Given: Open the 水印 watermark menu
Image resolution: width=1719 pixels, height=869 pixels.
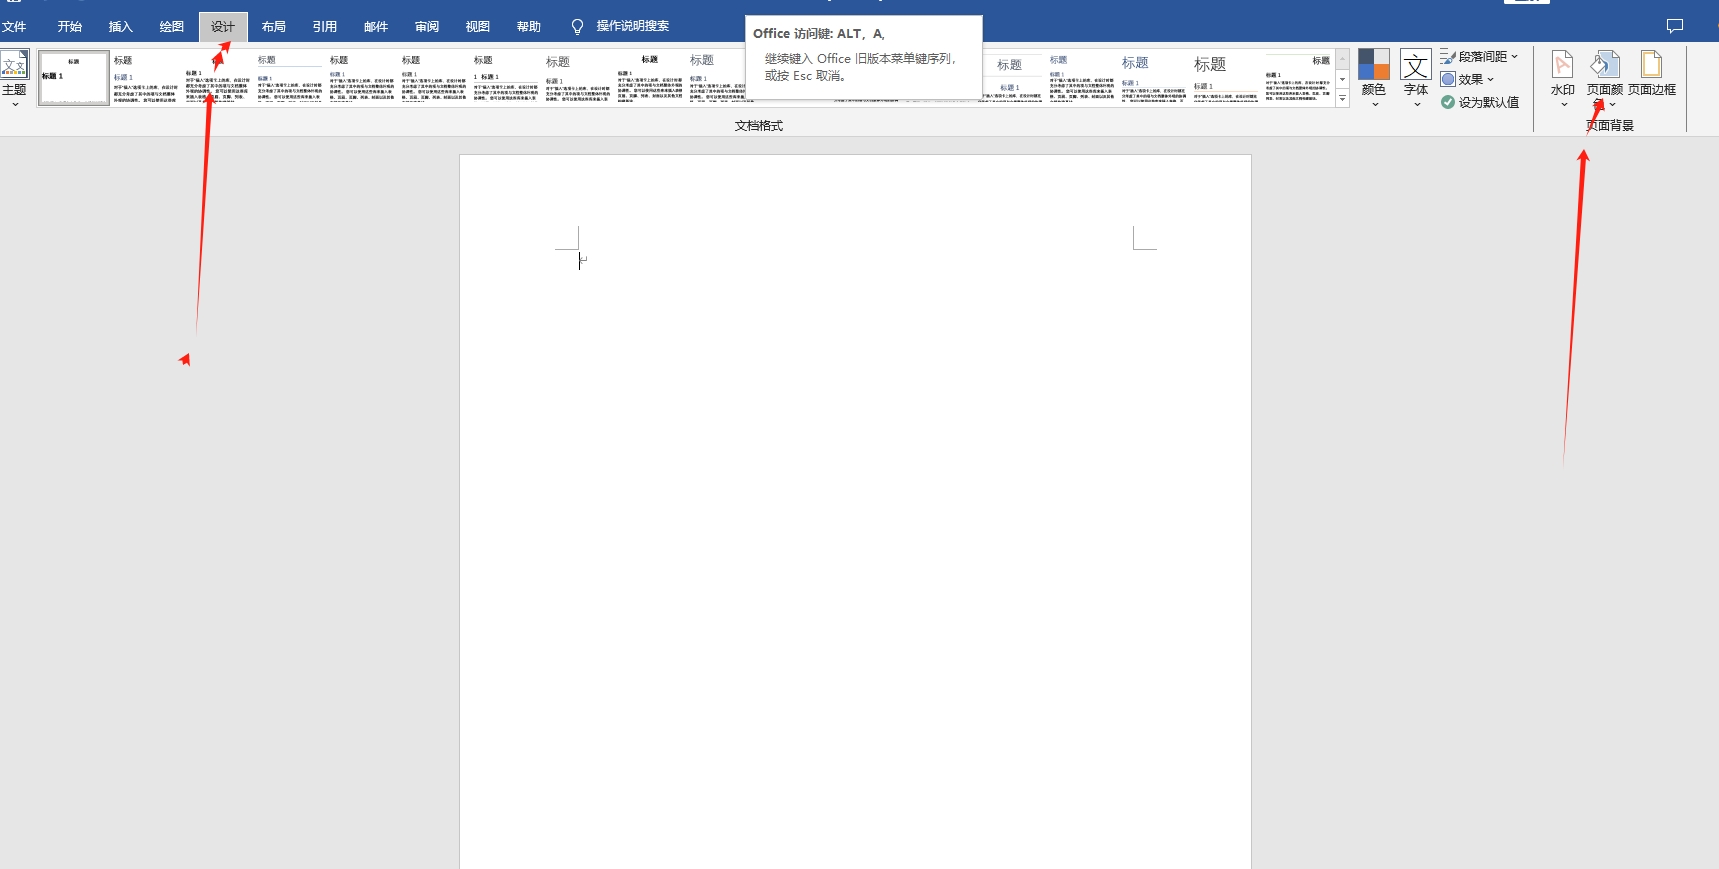Looking at the screenshot, I should coord(1563,77).
